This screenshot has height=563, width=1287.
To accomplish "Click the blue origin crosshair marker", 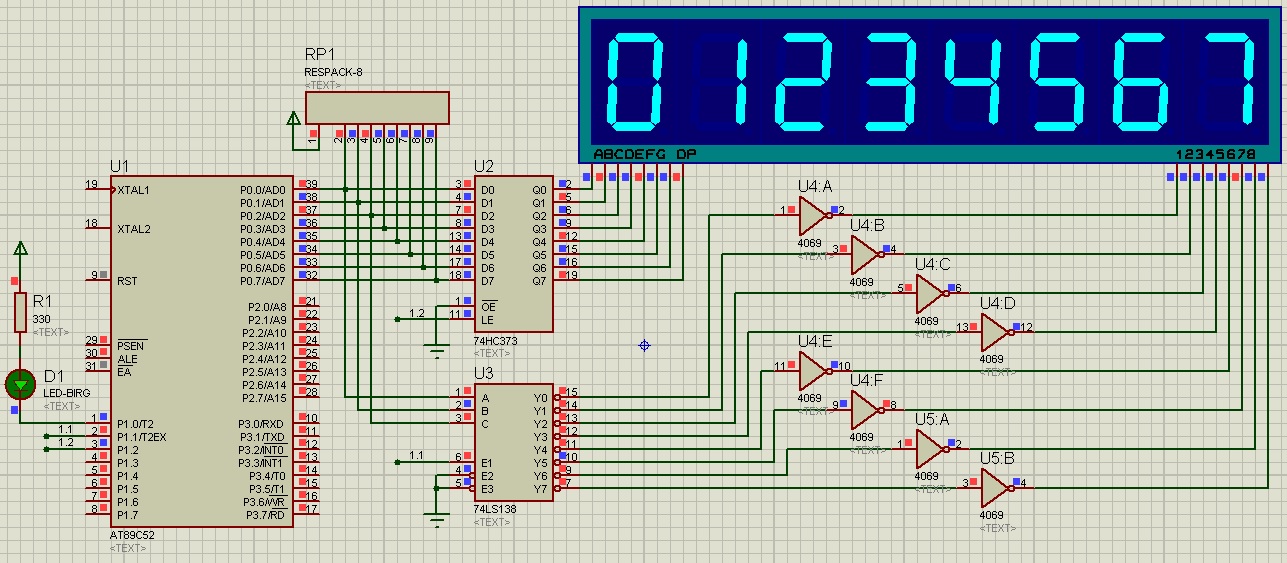I will [x=645, y=345].
